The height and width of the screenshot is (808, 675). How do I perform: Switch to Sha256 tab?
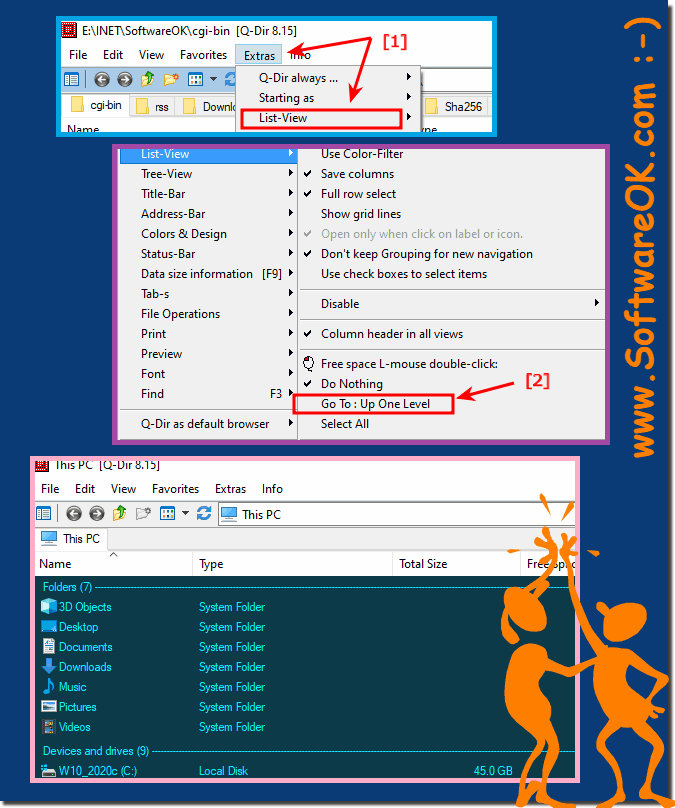[454, 107]
